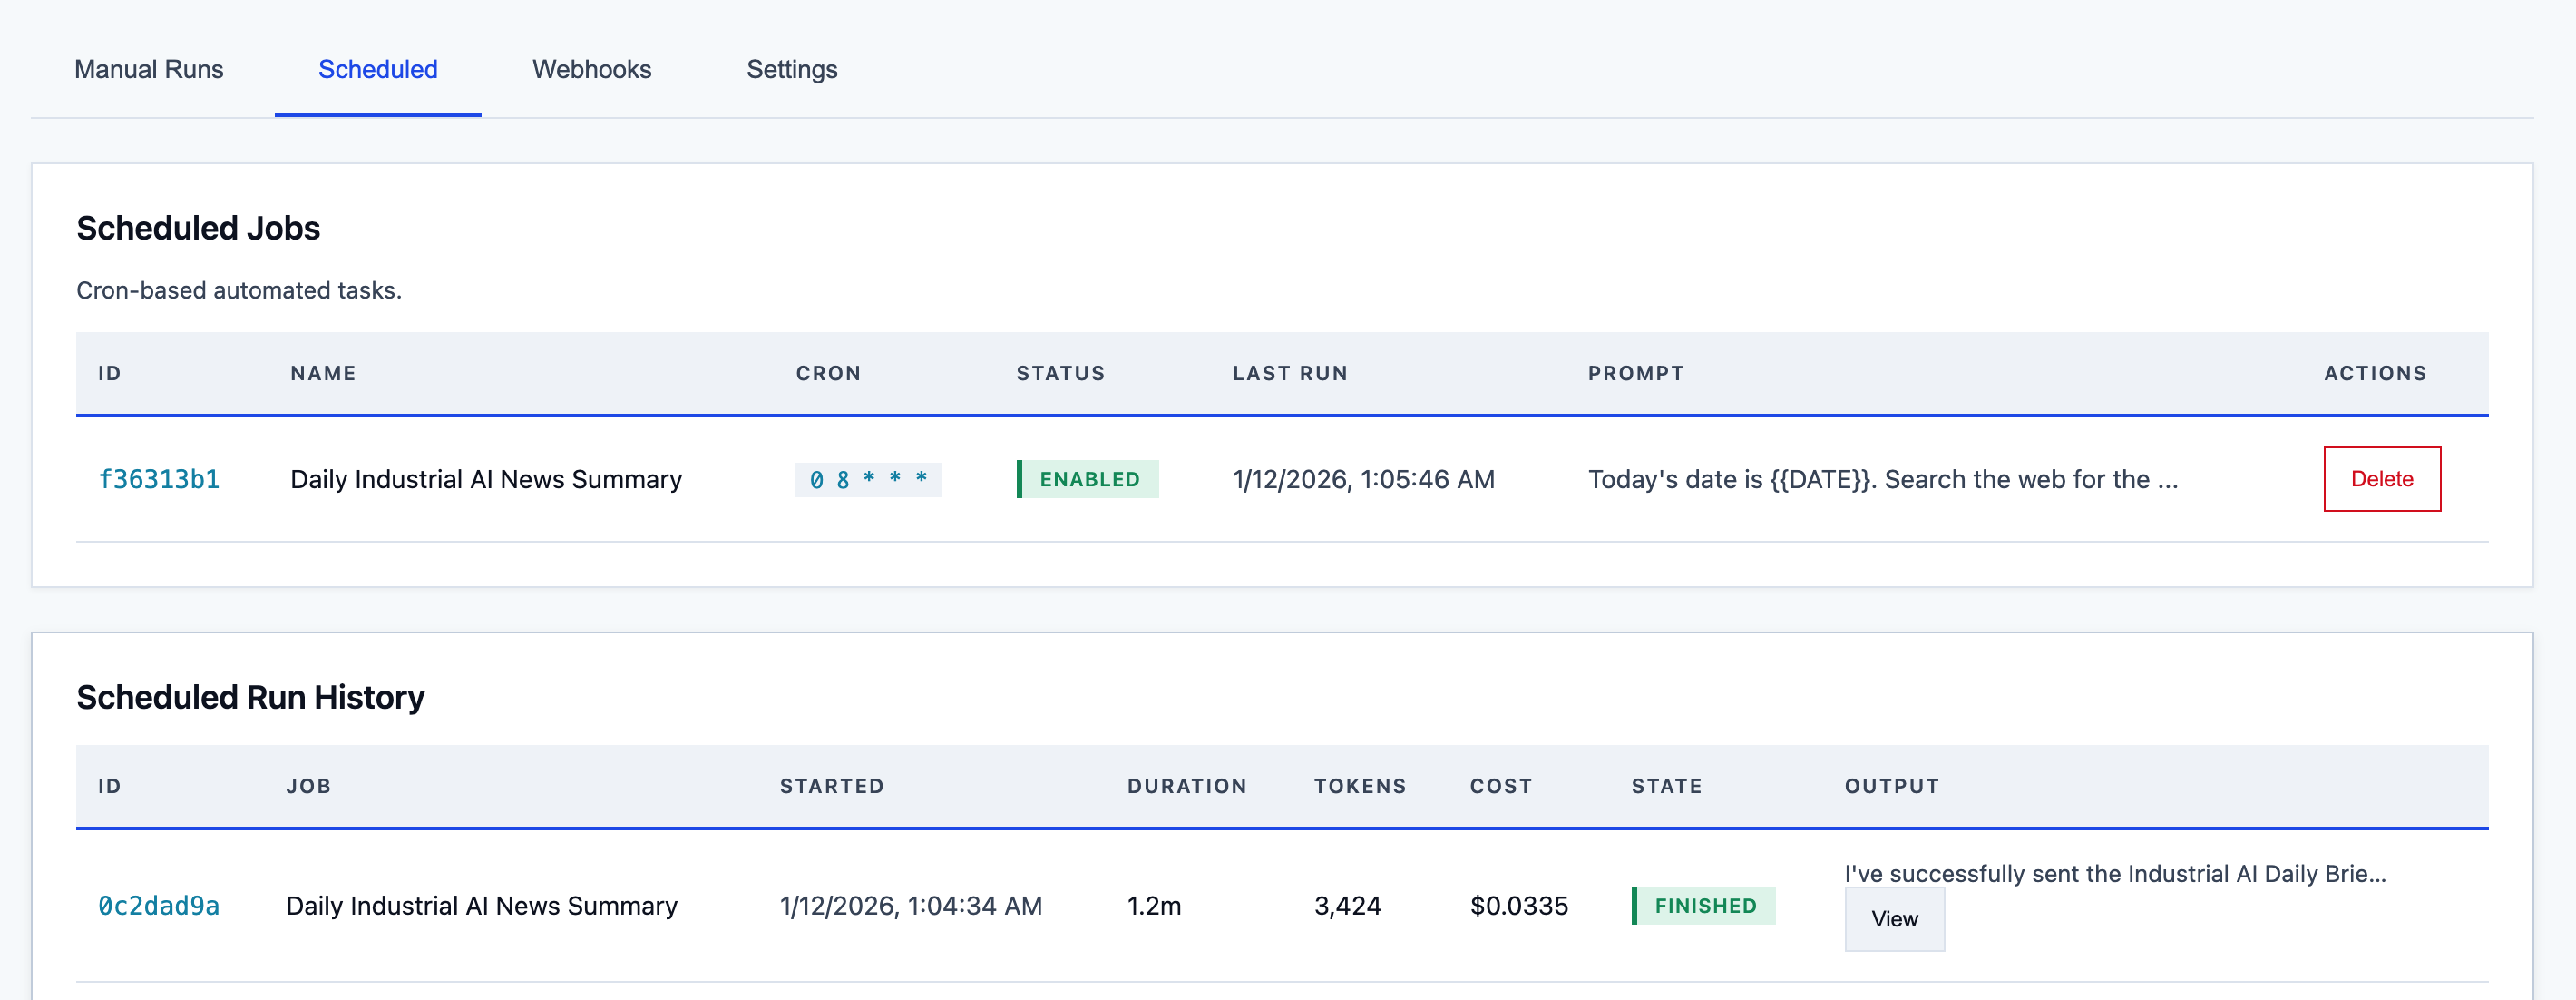The width and height of the screenshot is (2576, 1000).
Task: Toggle the ENABLED status badge
Action: tap(1088, 479)
